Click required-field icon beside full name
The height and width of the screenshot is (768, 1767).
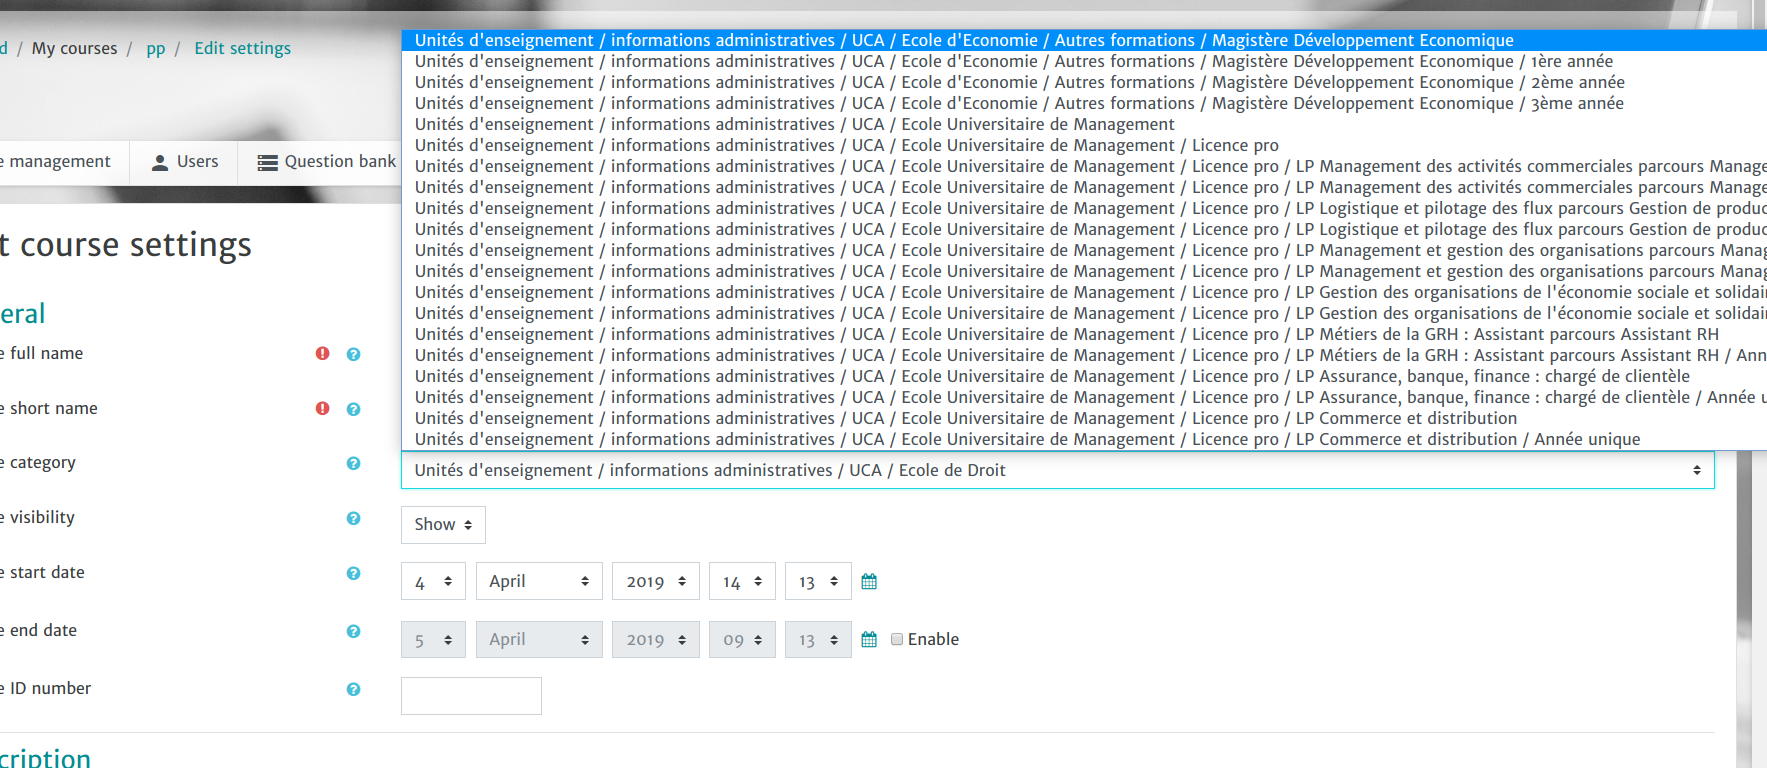point(322,353)
